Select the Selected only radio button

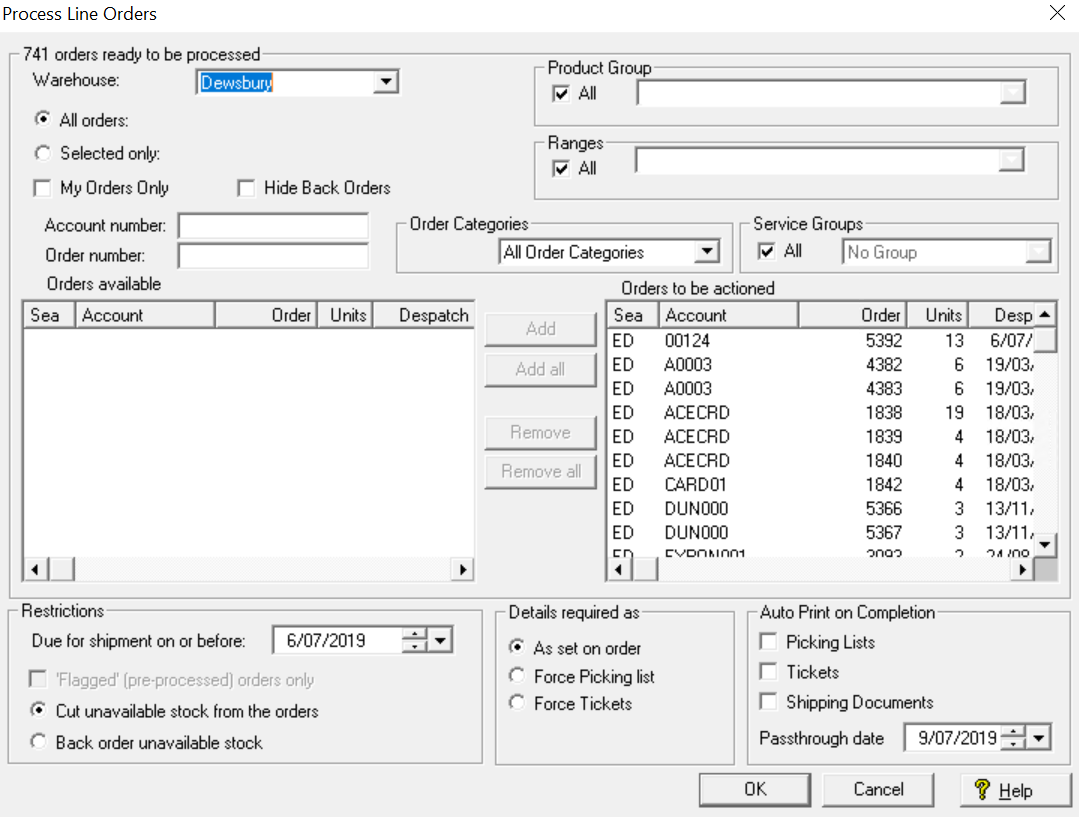pyautogui.click(x=43, y=153)
